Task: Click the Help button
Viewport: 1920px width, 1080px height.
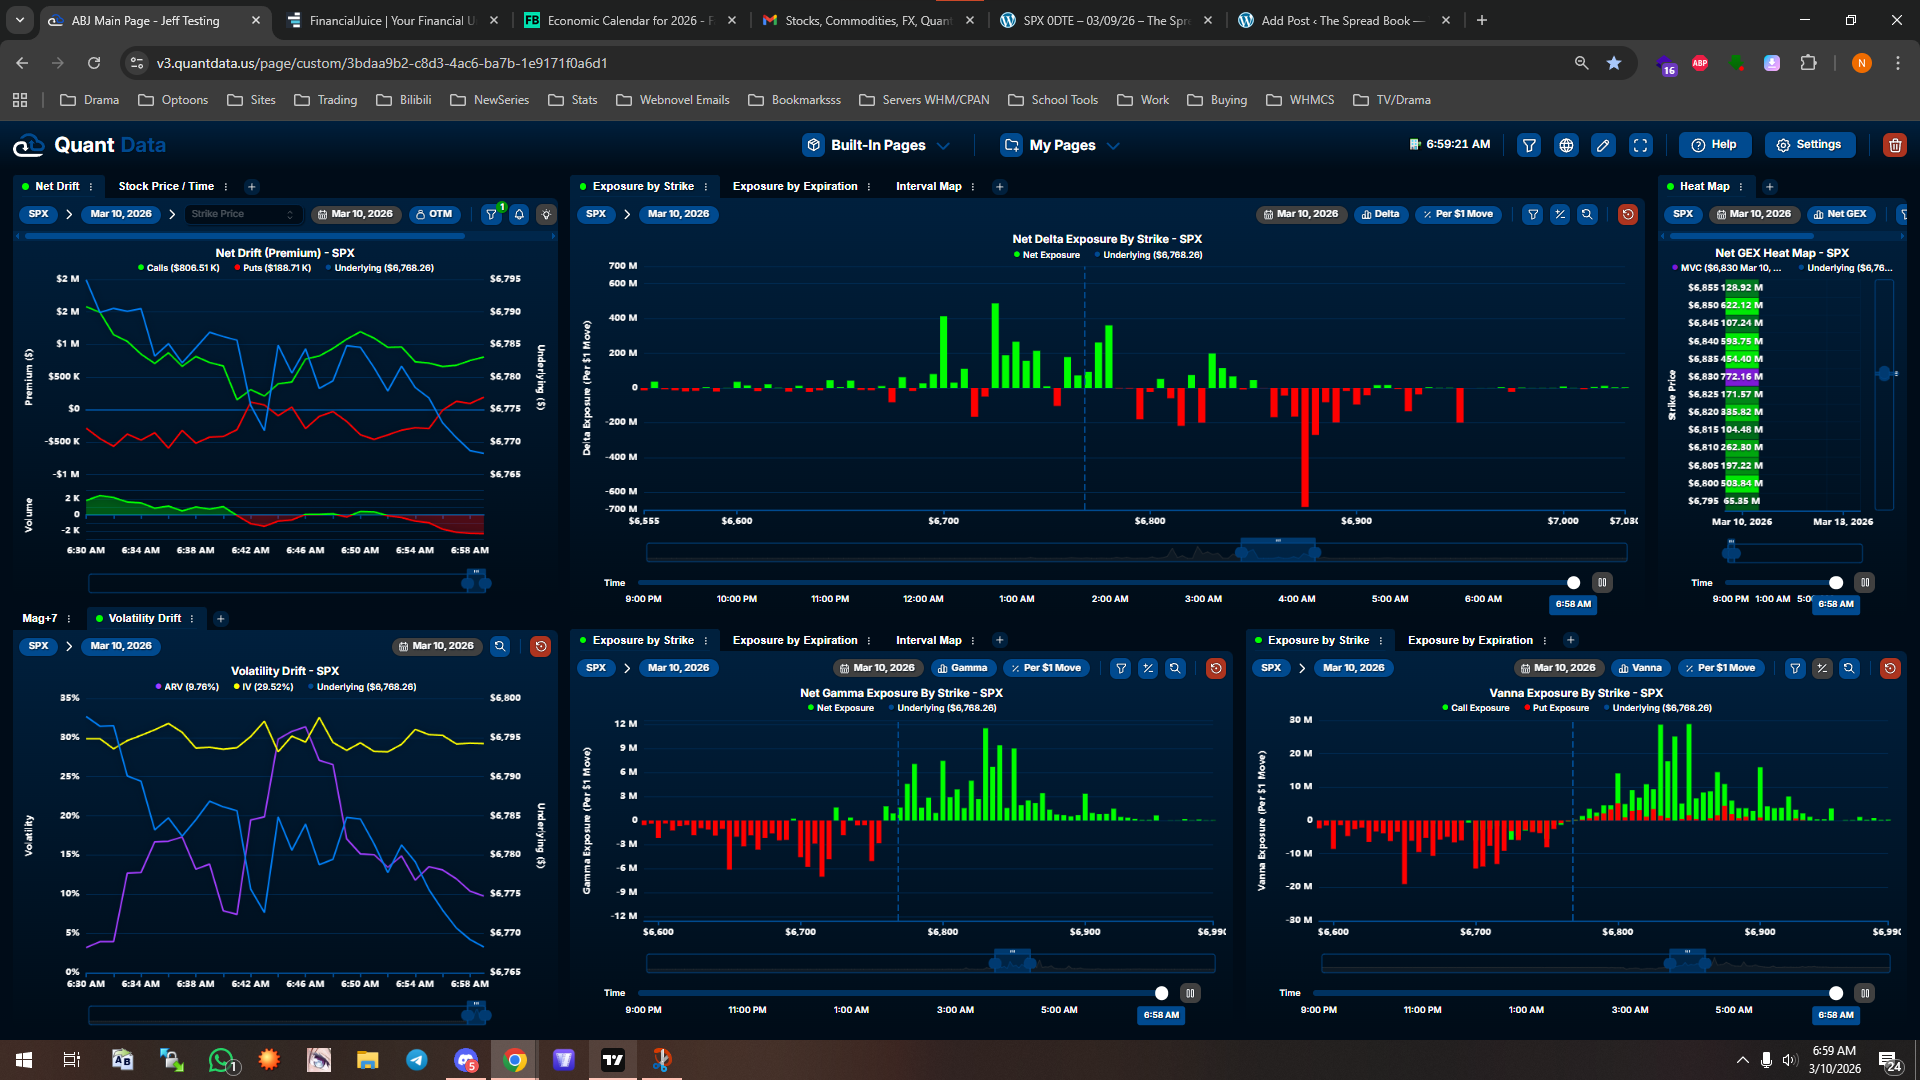Action: (x=1714, y=145)
